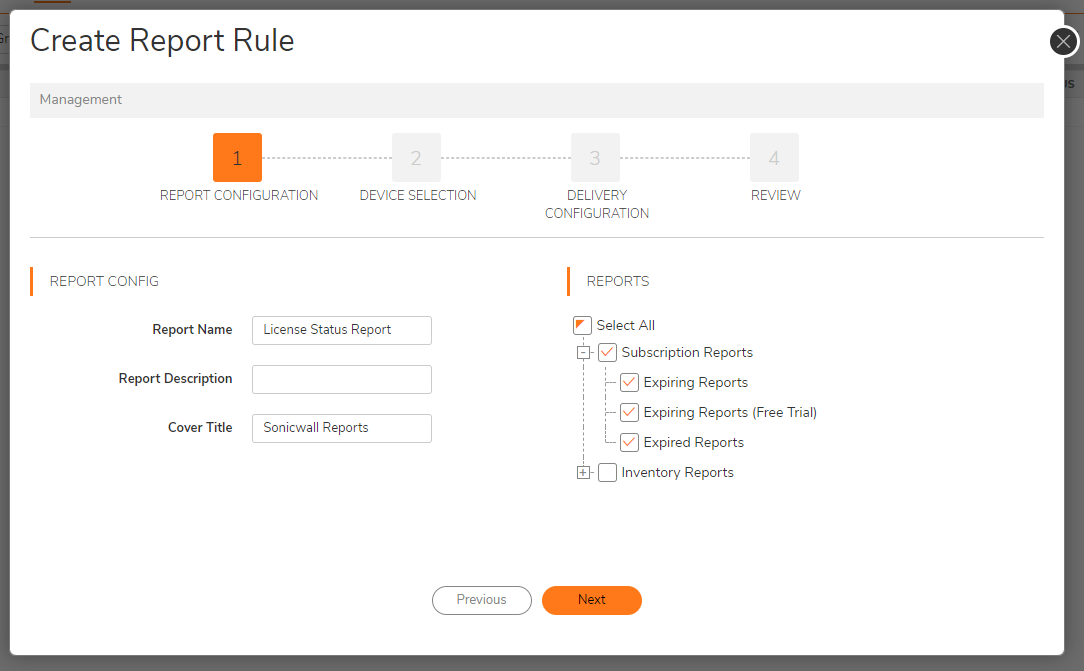
Task: Collapse the Subscription Reports tree node
Action: point(584,353)
